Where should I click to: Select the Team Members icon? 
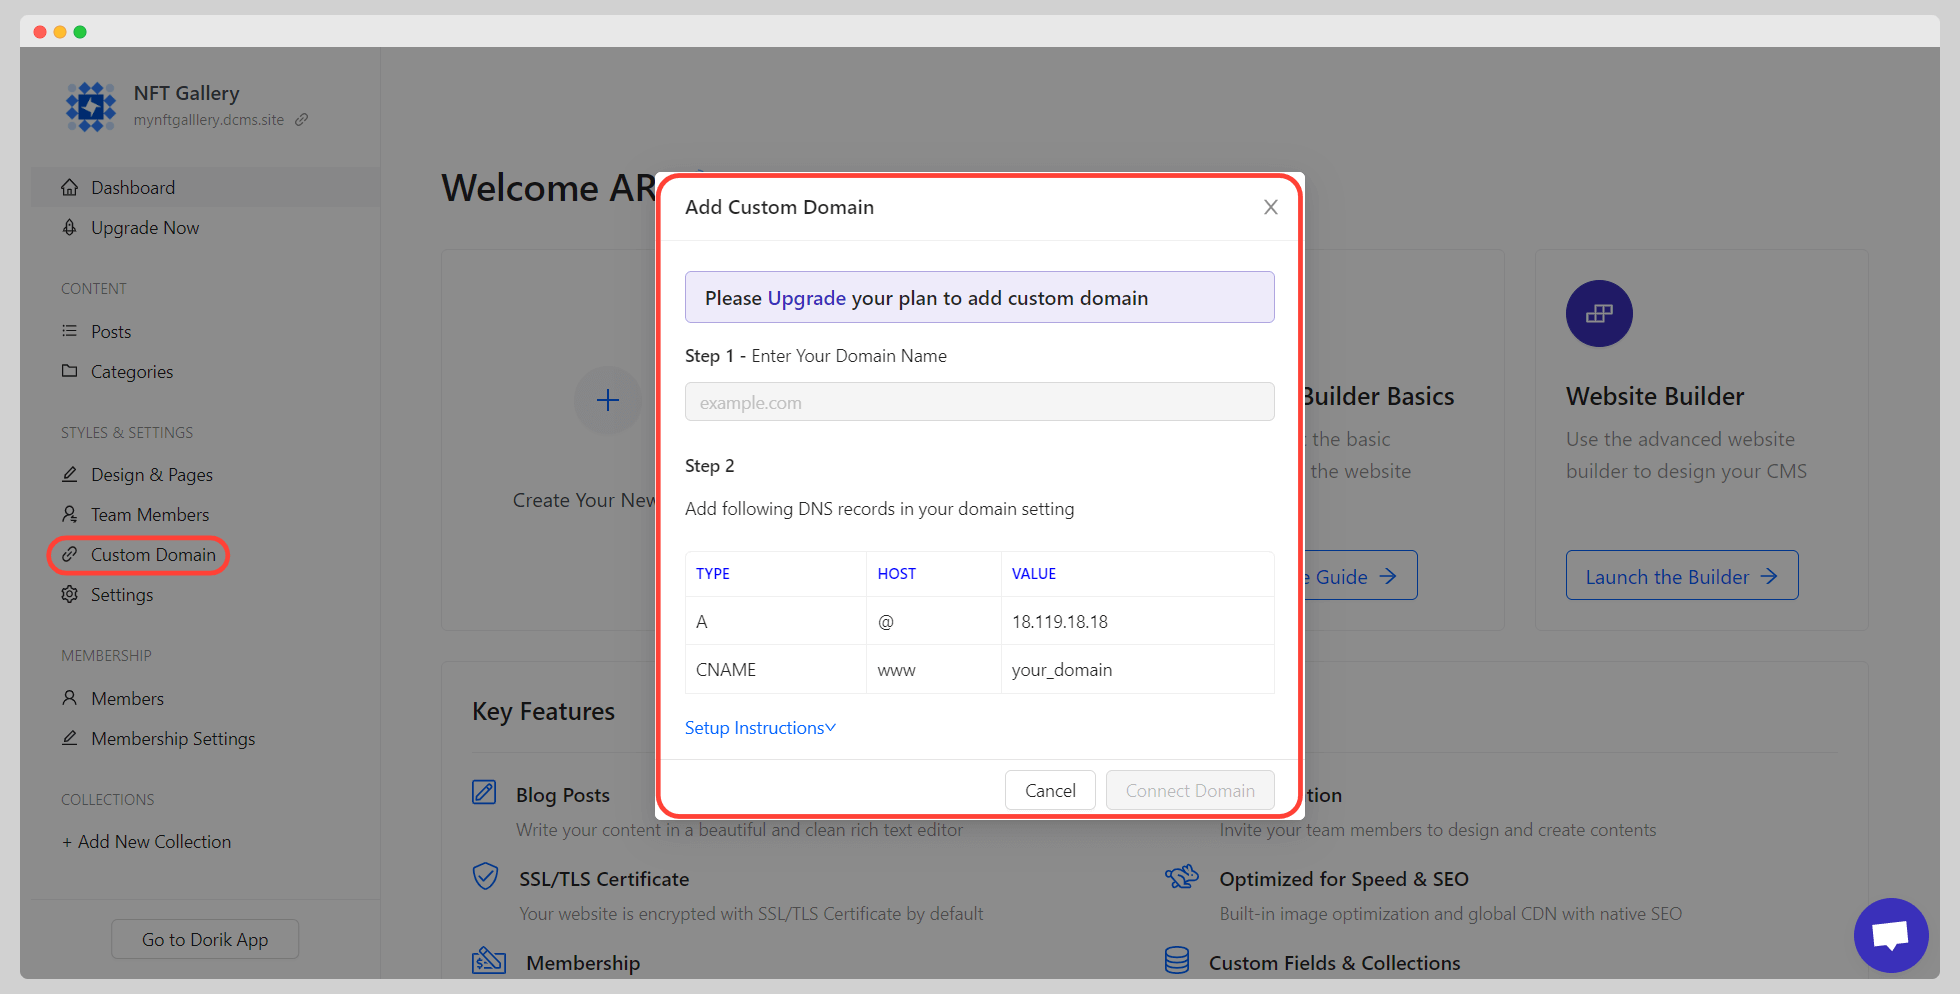click(69, 514)
